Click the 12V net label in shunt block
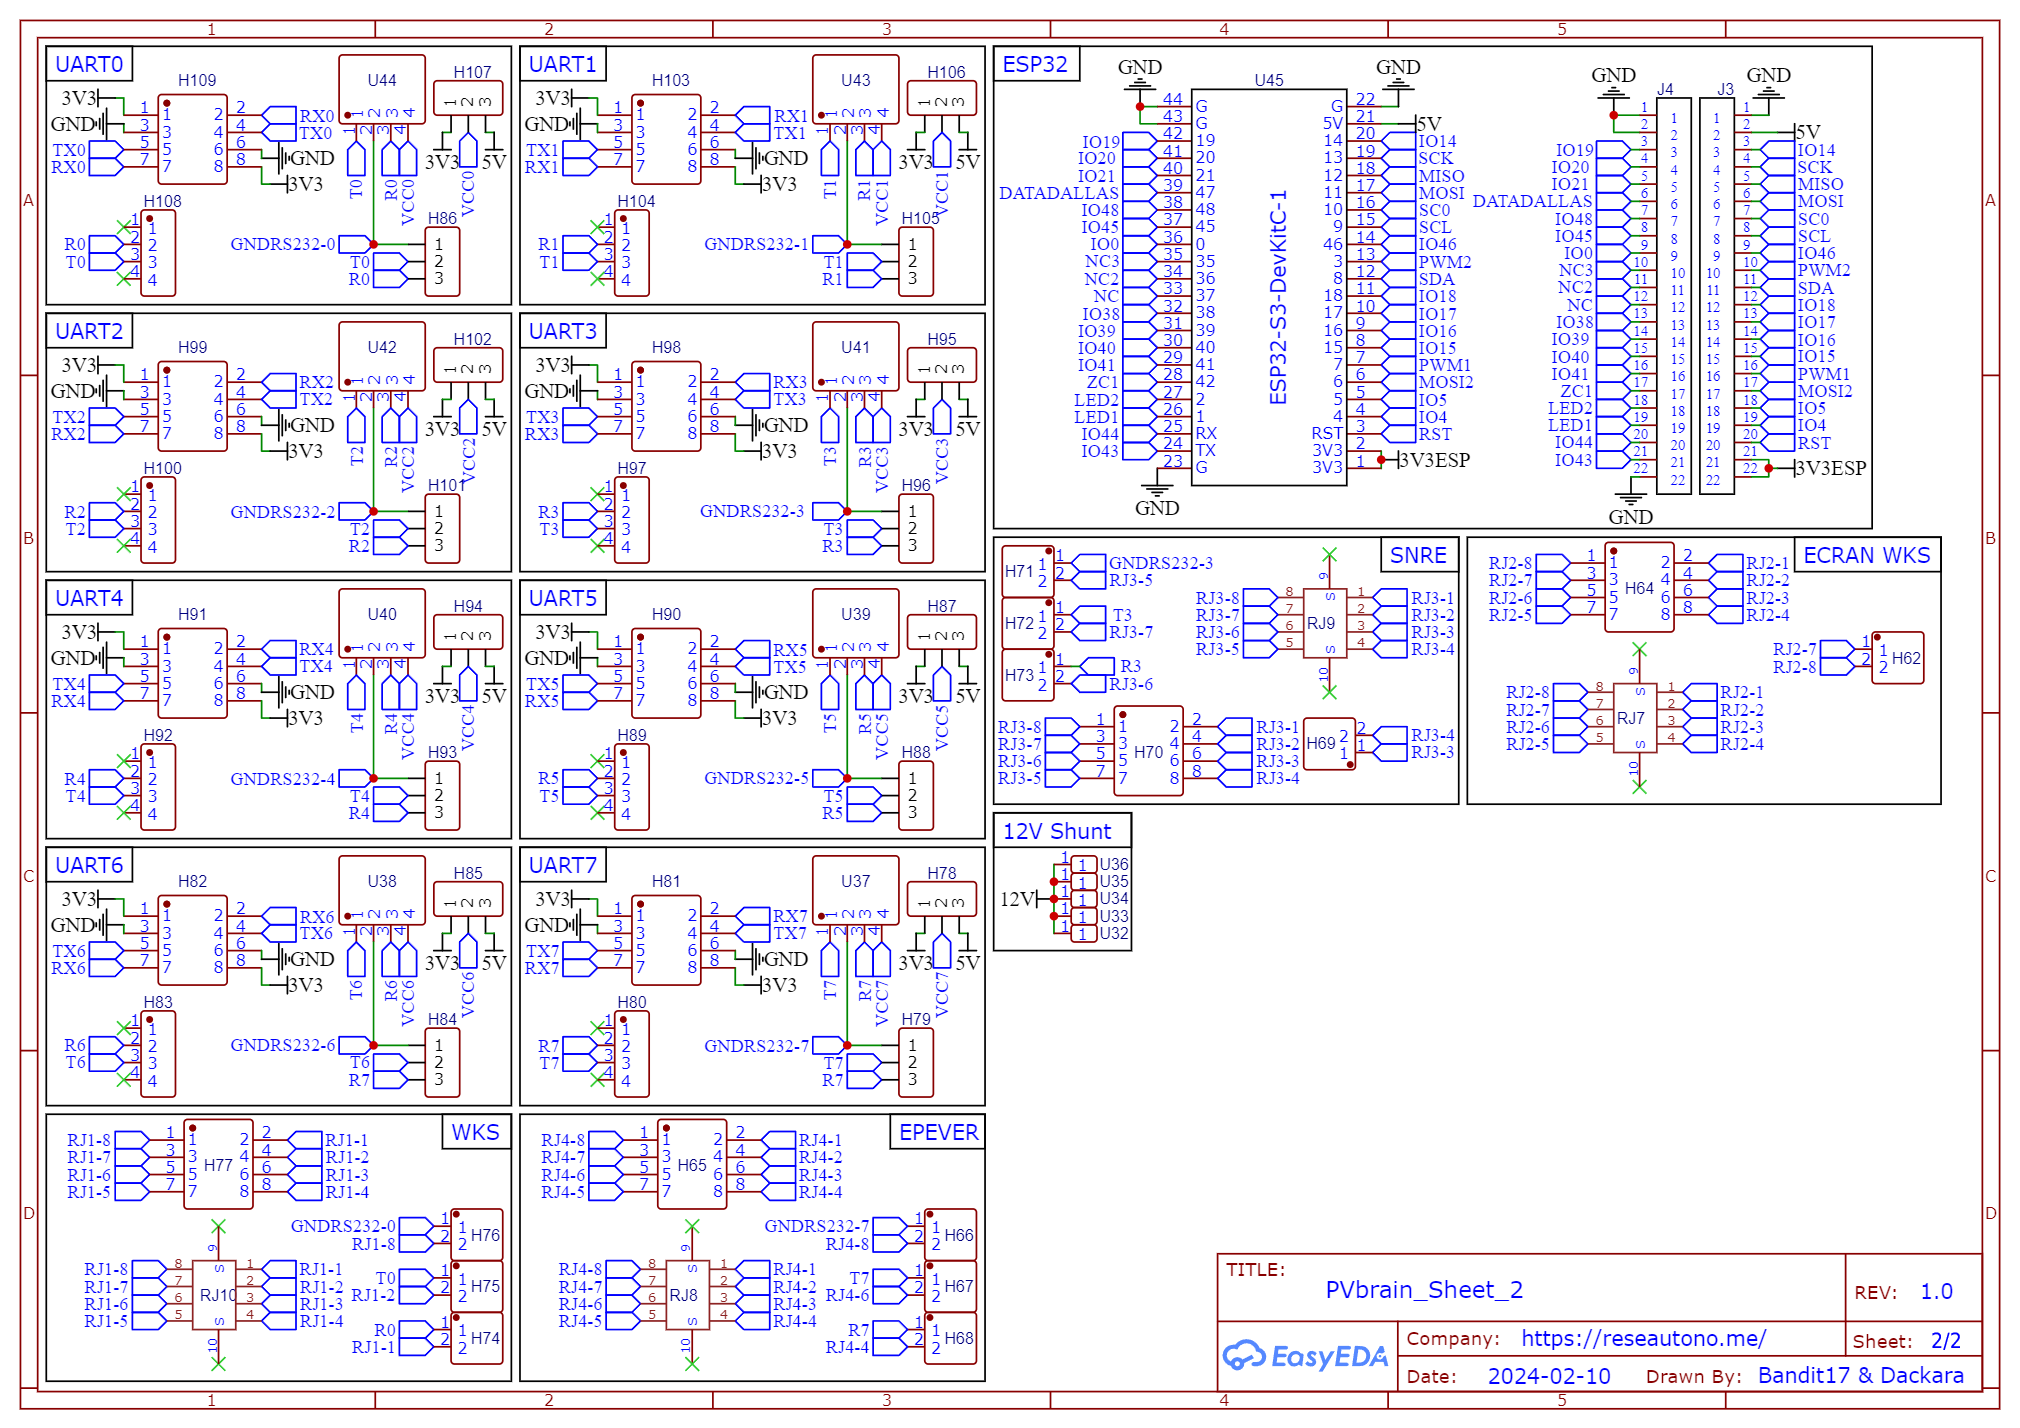Viewport: 2020px width, 1428px height. (1019, 899)
